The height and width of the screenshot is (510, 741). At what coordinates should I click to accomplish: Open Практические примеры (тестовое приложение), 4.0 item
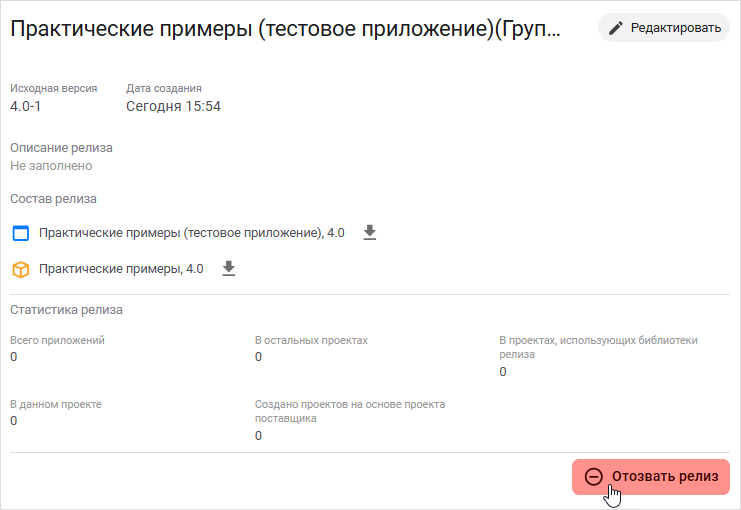click(191, 233)
